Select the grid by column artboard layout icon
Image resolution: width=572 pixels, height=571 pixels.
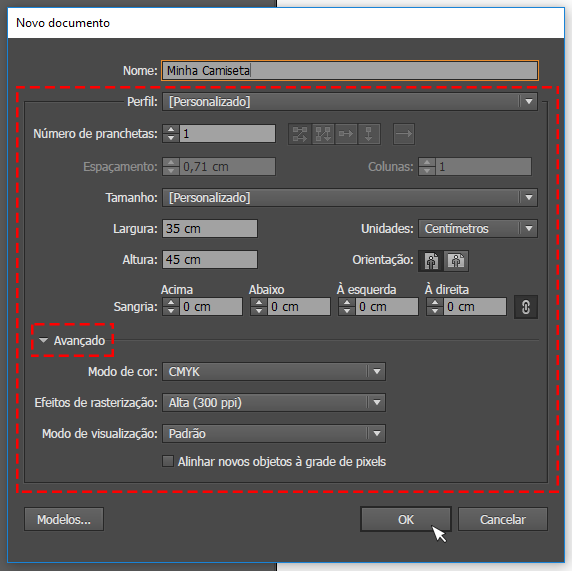click(x=323, y=134)
